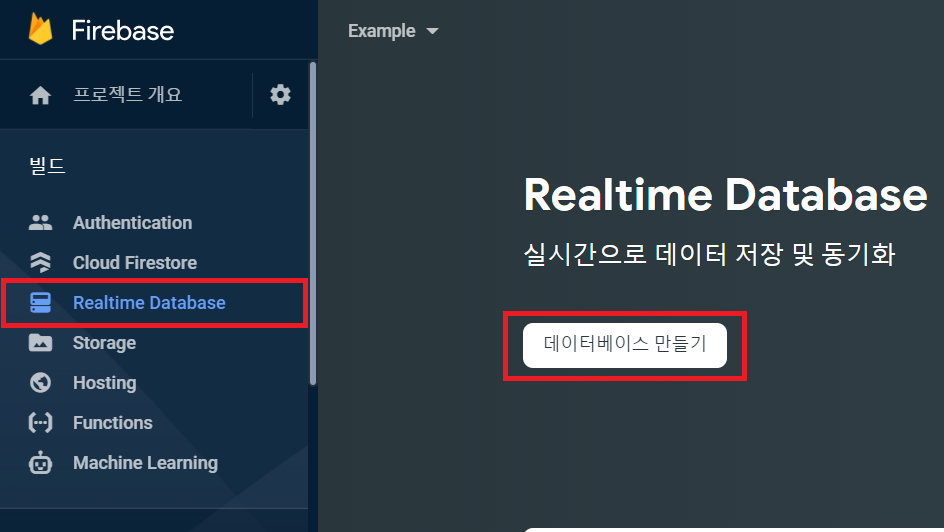Click the 데이터베이스 만들기 button

point(625,345)
